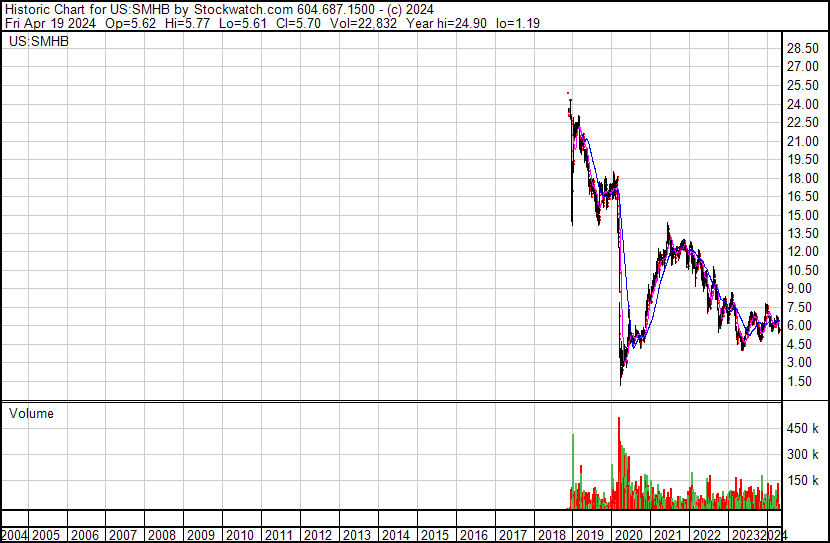Click the 2022 year label on the time axis
830x543 pixels.
coord(706,535)
